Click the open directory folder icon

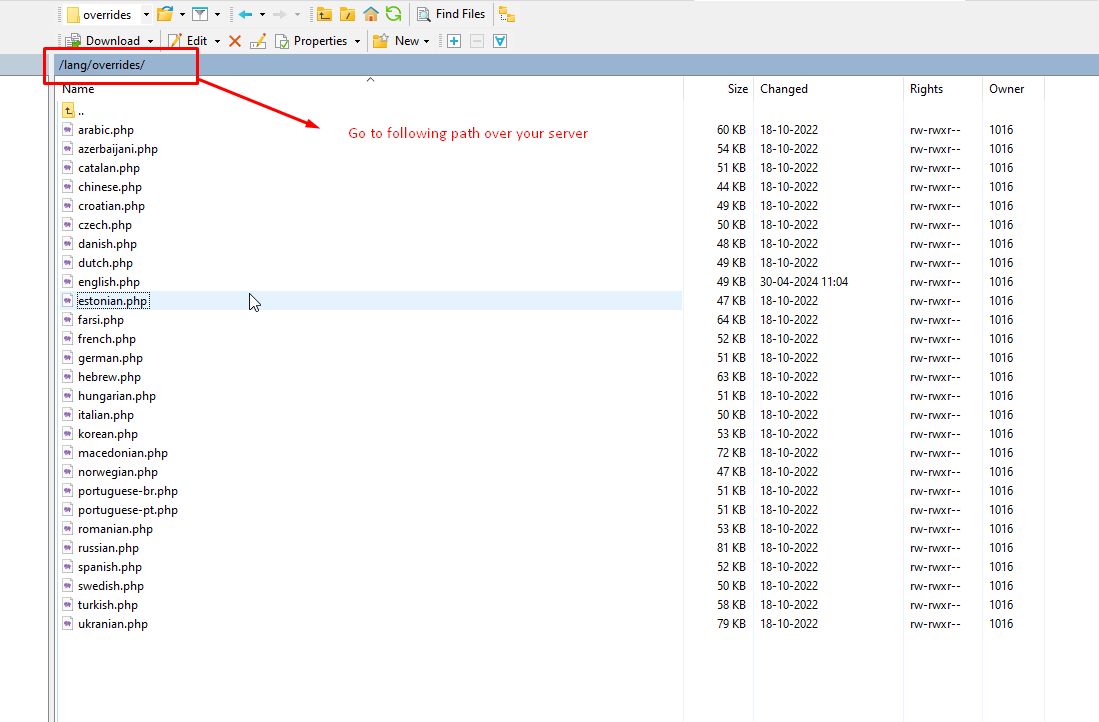coord(165,14)
